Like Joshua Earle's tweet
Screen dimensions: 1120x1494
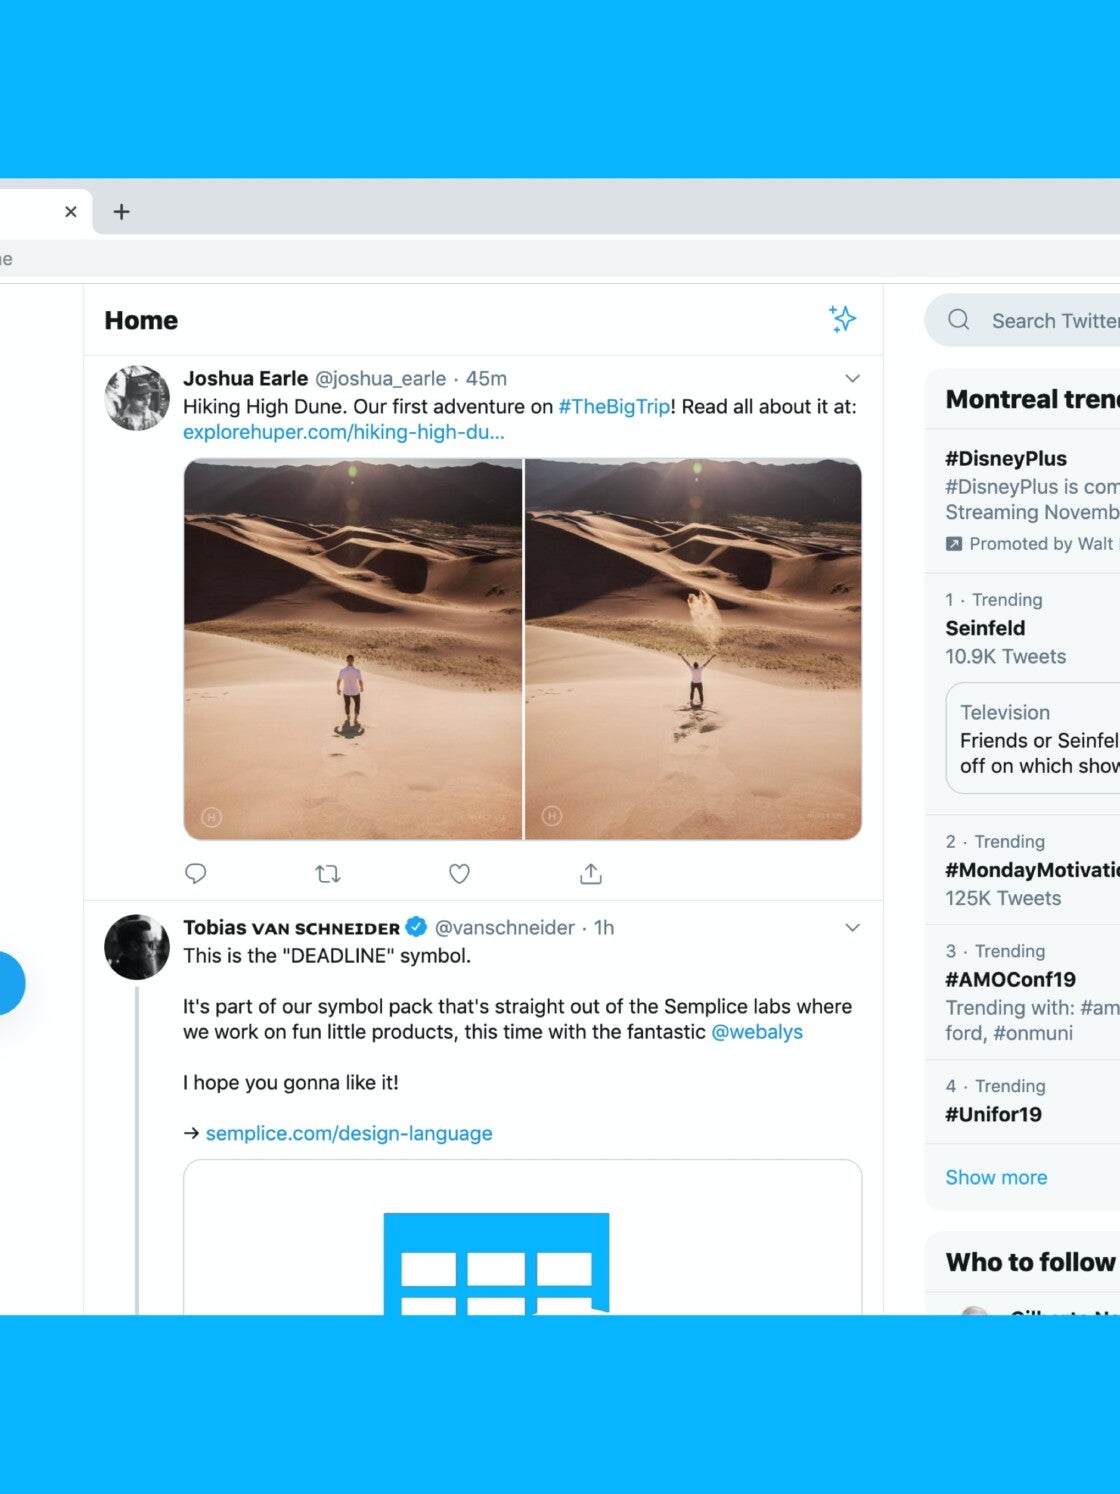pyautogui.click(x=459, y=874)
